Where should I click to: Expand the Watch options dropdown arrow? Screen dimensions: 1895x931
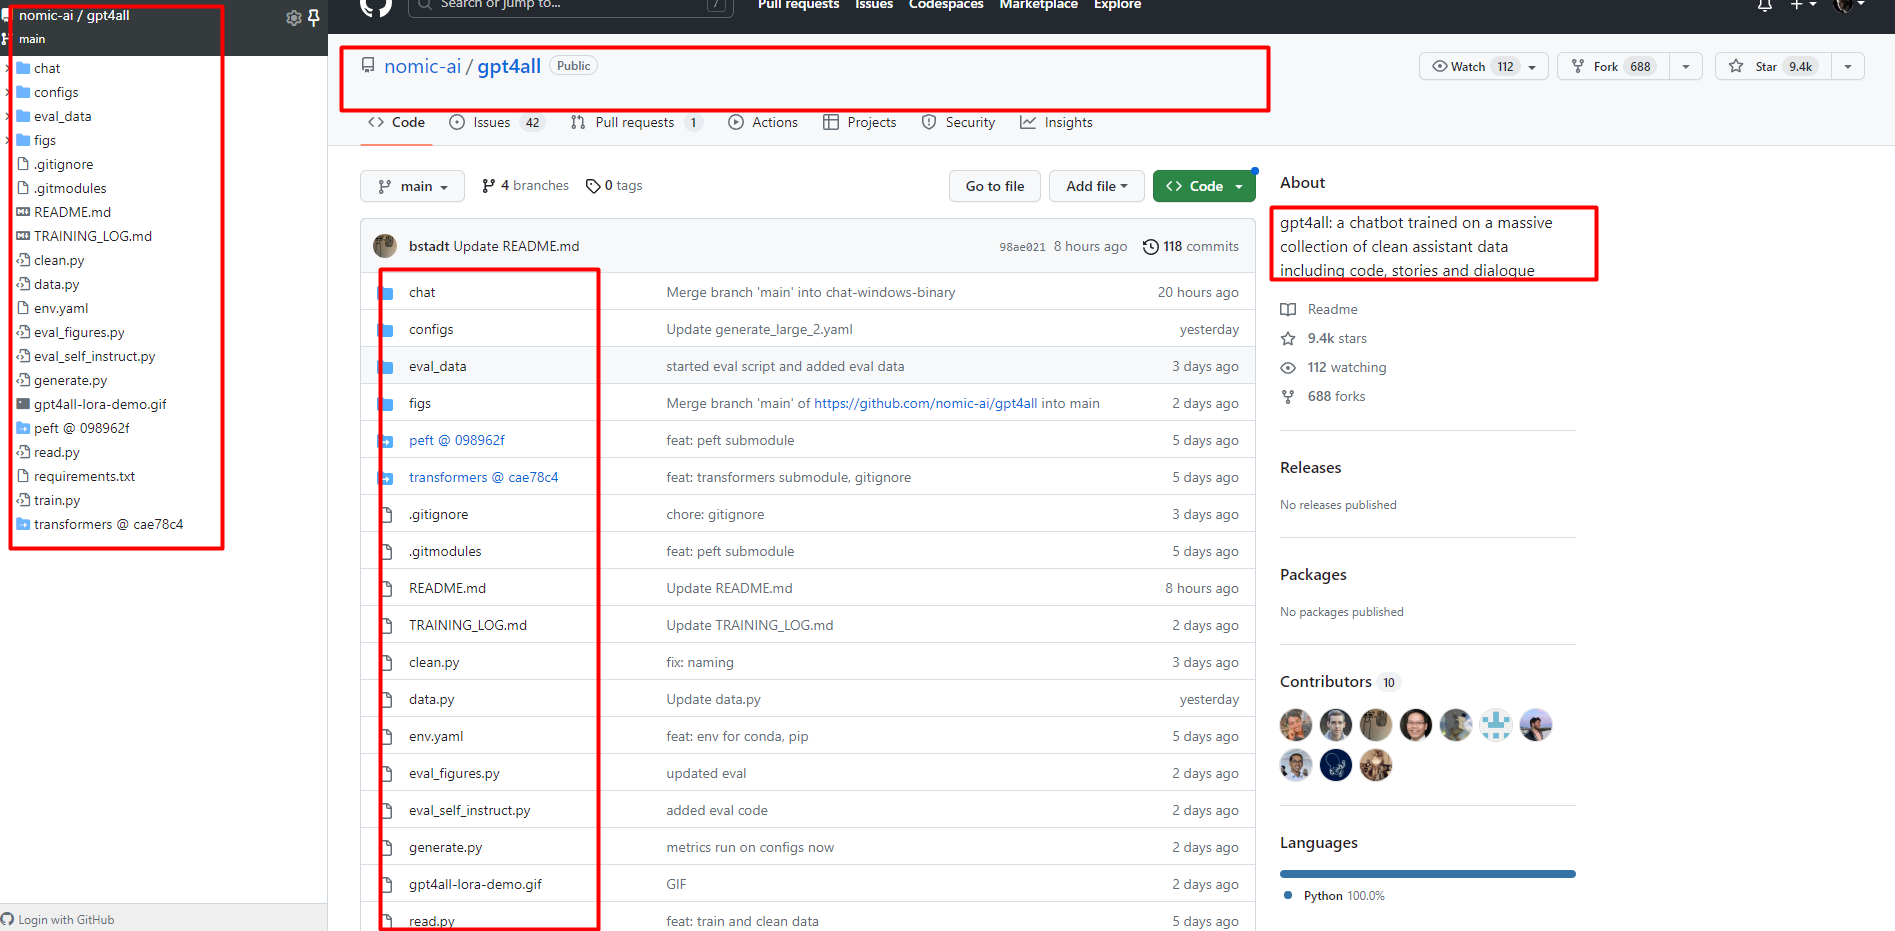click(x=1532, y=66)
